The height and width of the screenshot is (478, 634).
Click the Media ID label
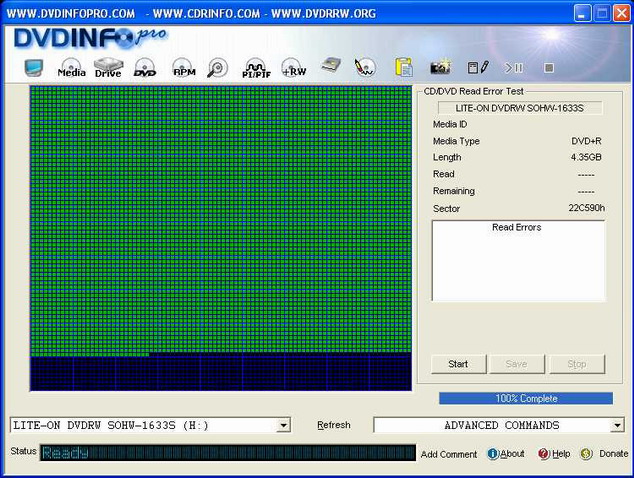coord(450,124)
